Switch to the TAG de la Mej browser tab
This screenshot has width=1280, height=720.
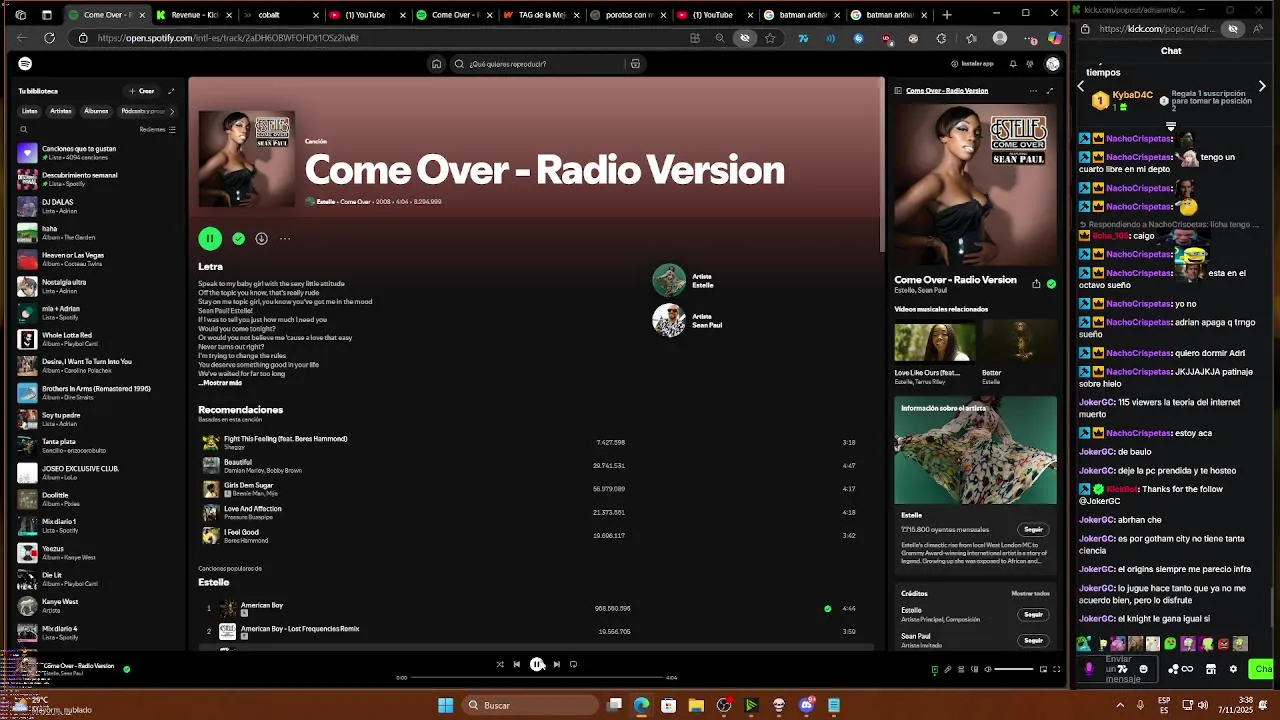coord(540,15)
